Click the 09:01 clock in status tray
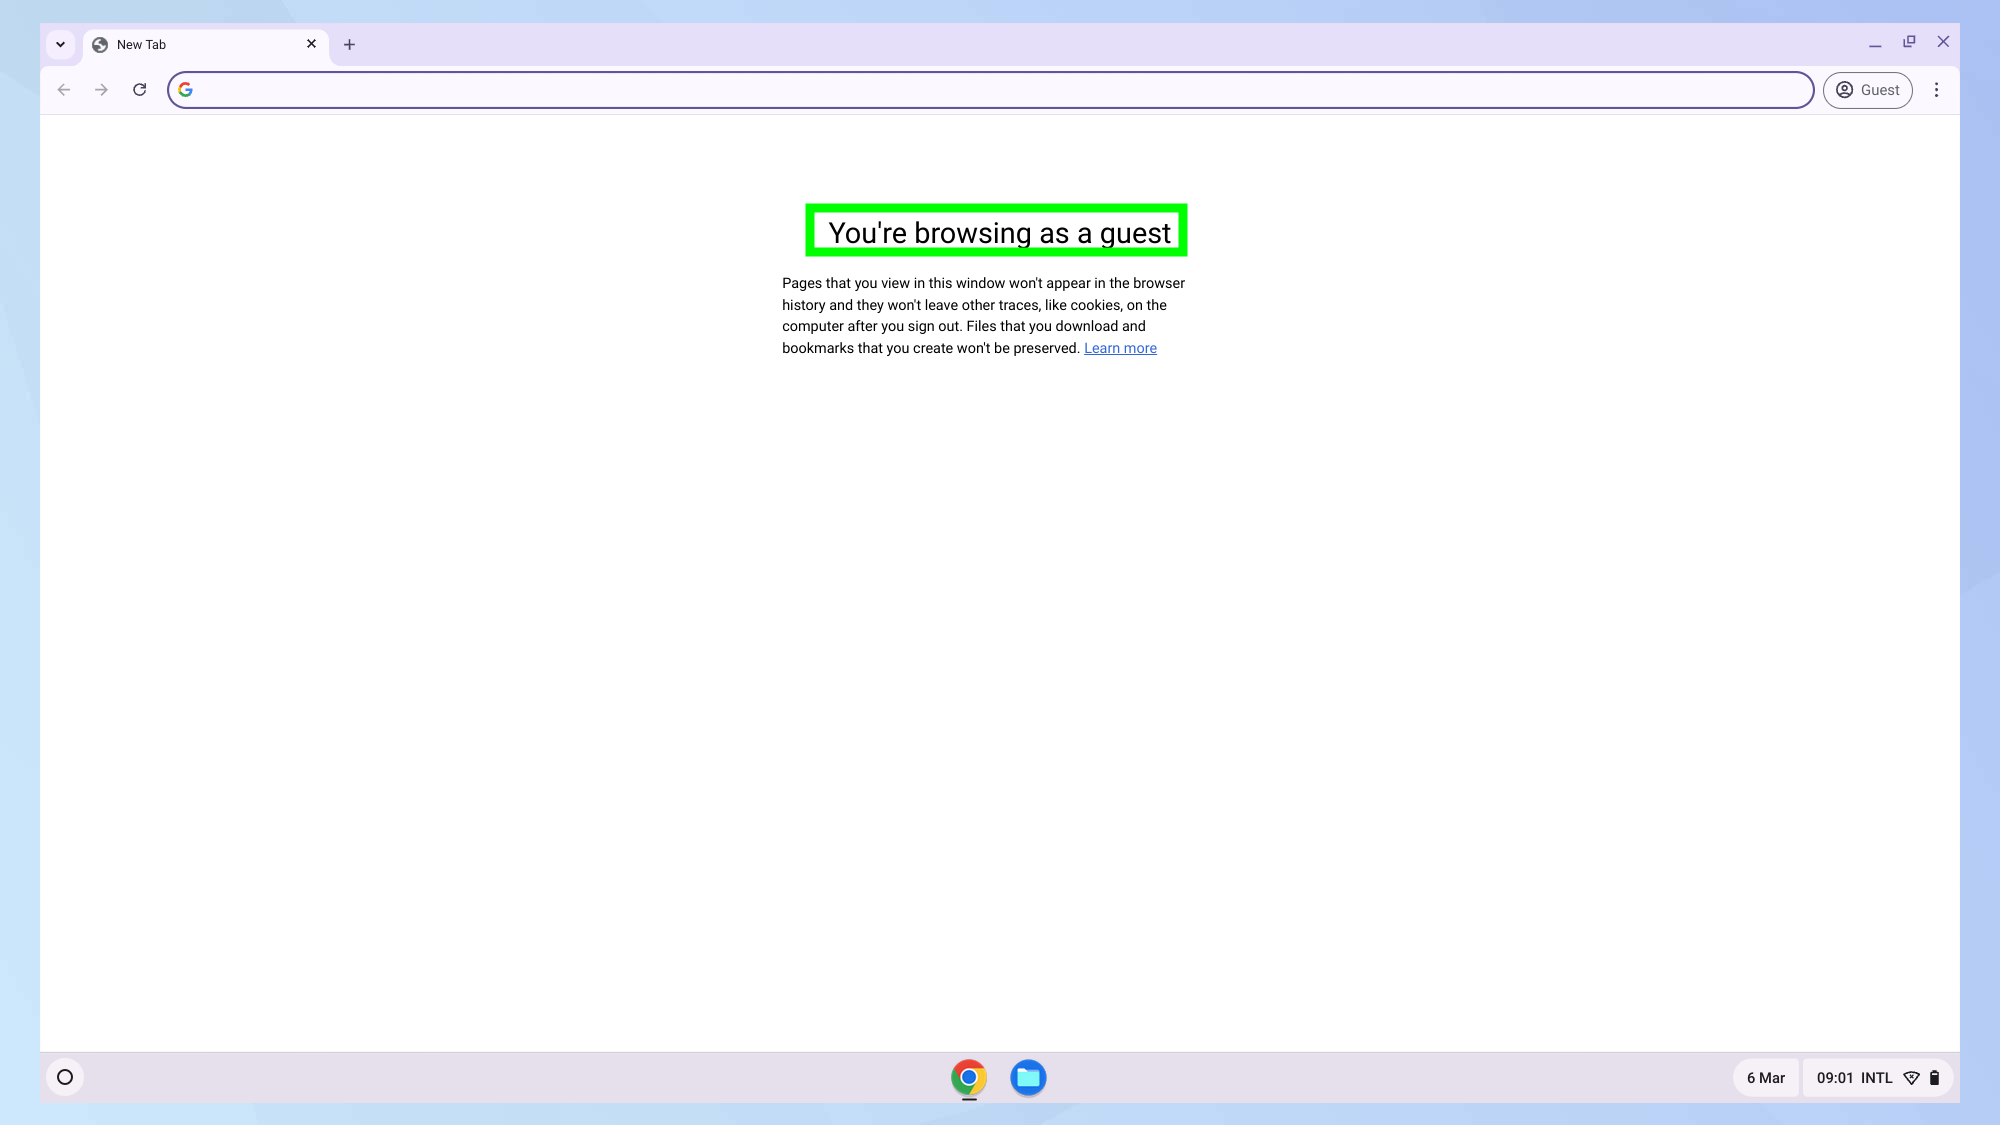The width and height of the screenshot is (2000, 1125). click(1835, 1078)
